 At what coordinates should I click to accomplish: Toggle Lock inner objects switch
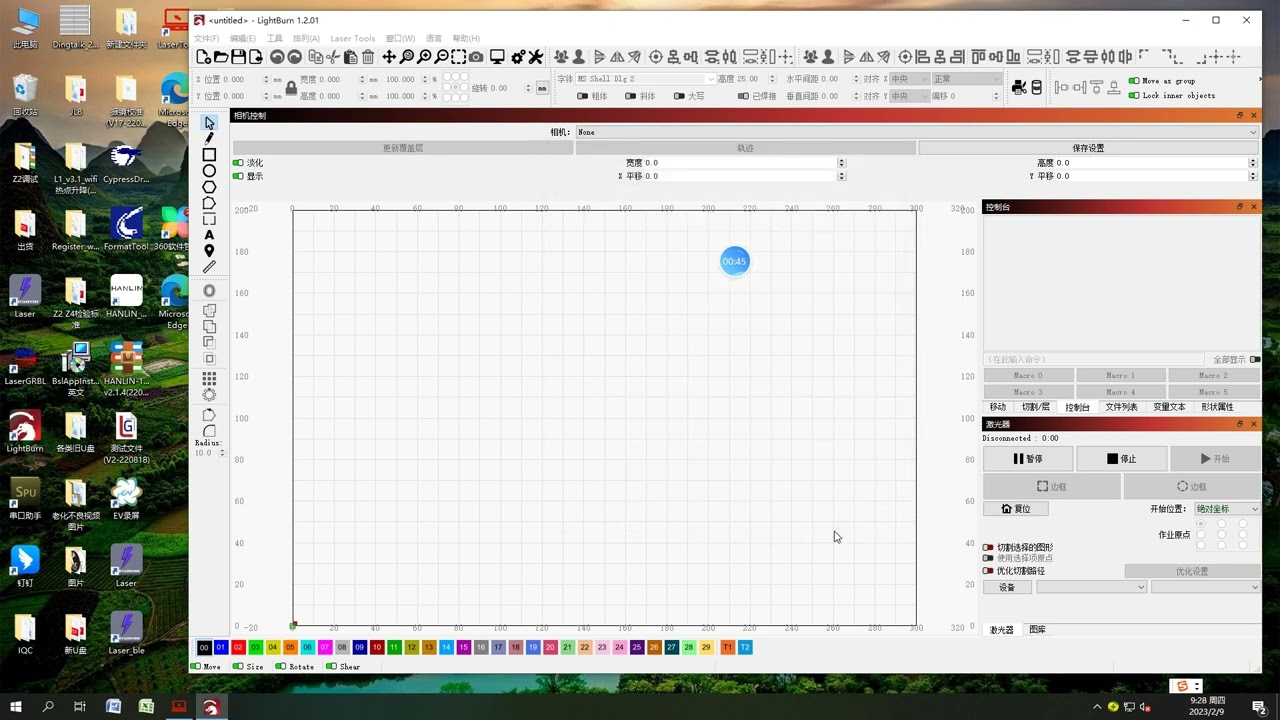click(1134, 96)
